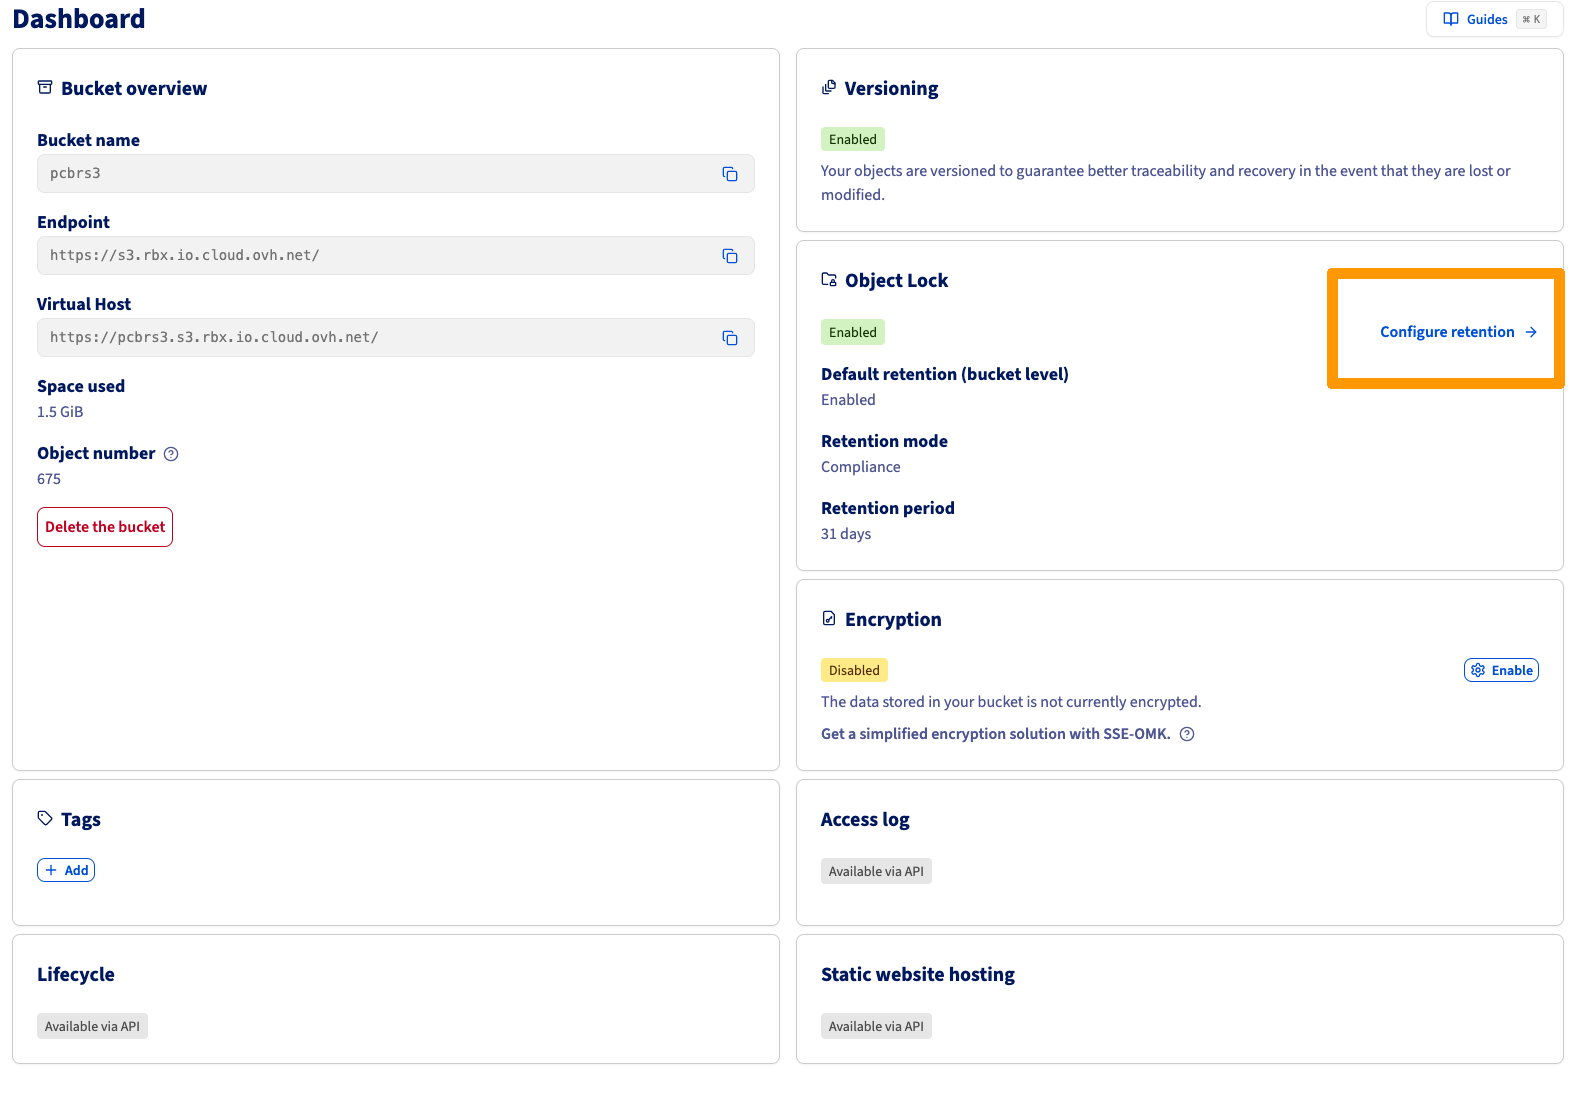Viewport: 1584px width, 1100px height.
Task: Click the Encryption Disabled badge
Action: (x=854, y=670)
